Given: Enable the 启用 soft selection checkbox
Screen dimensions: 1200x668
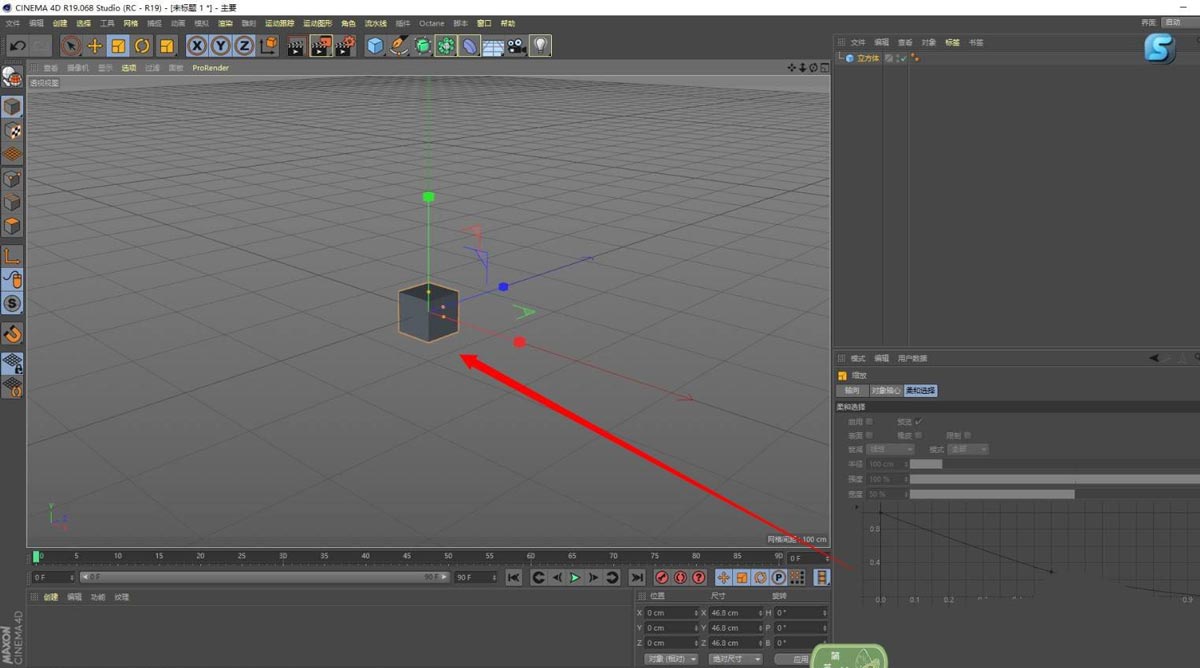Looking at the screenshot, I should click(x=868, y=422).
